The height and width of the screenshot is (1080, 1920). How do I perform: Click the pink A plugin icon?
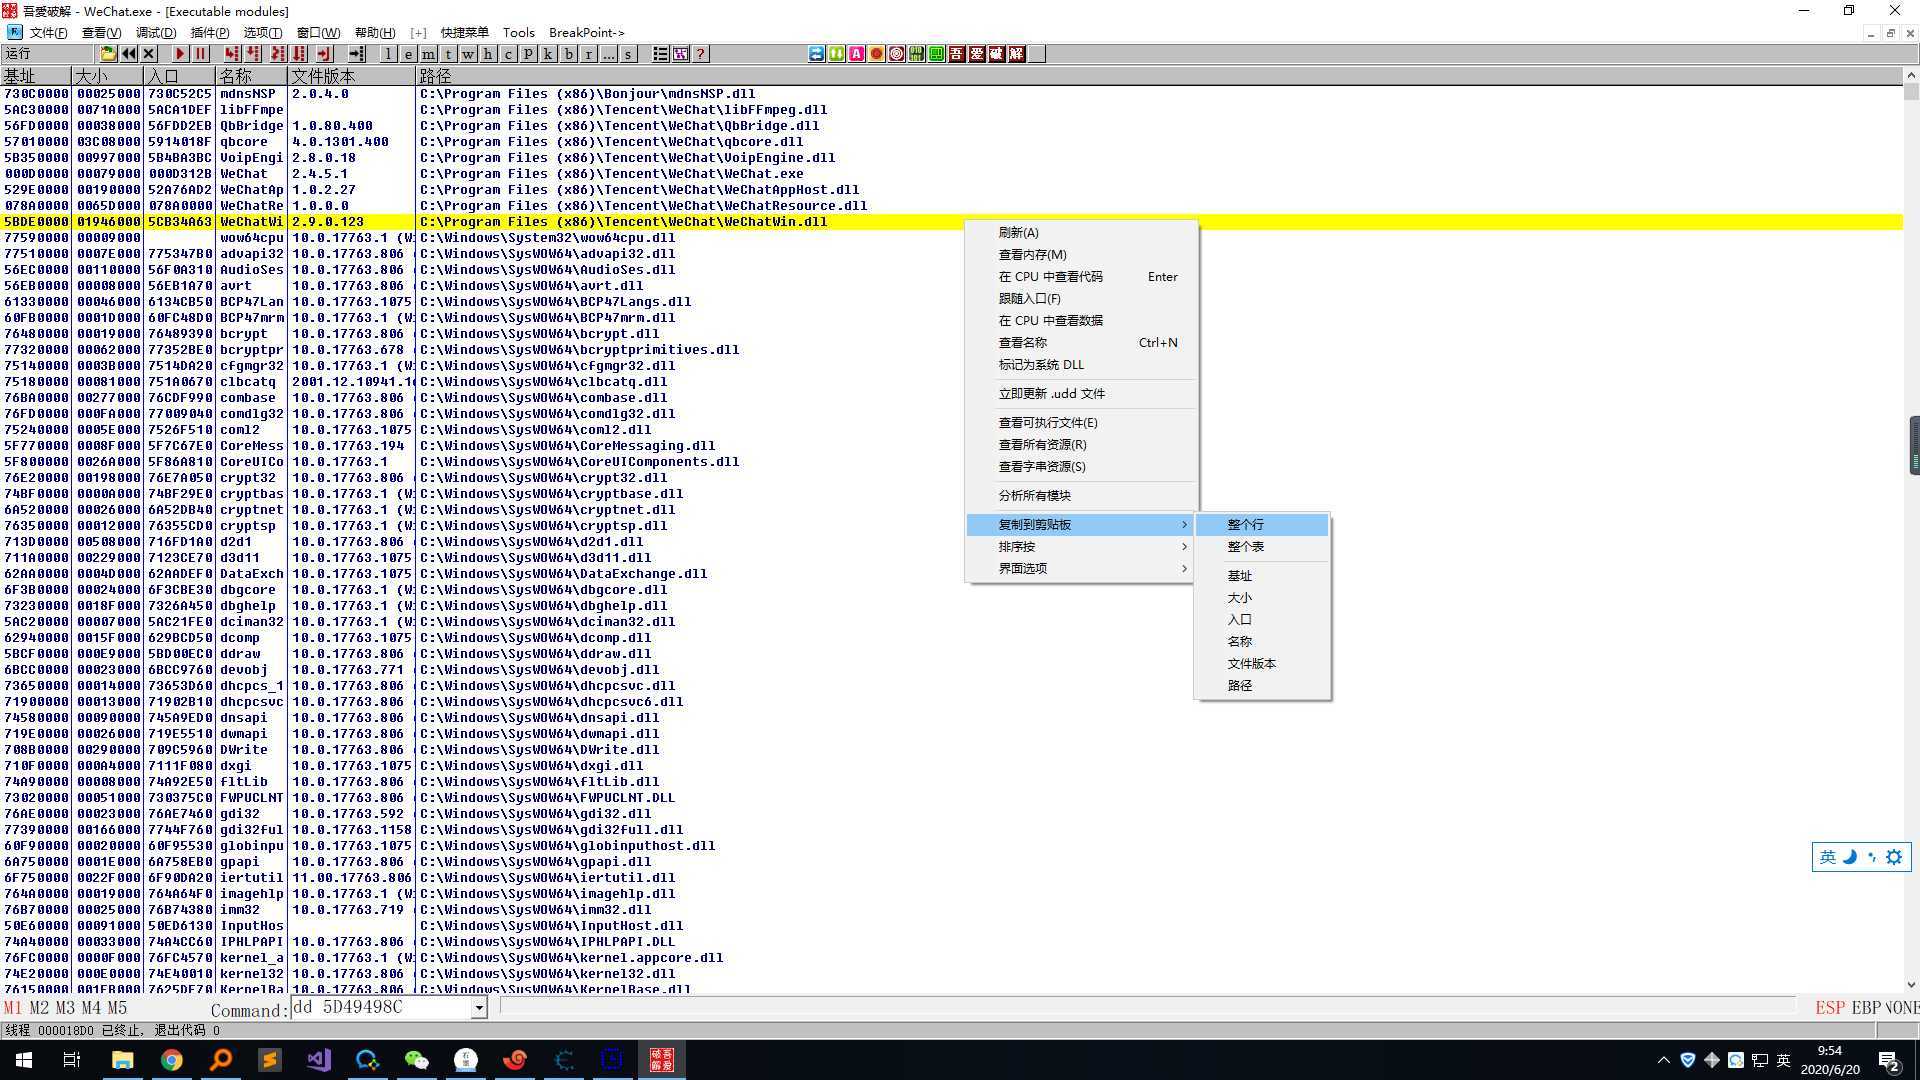point(857,54)
